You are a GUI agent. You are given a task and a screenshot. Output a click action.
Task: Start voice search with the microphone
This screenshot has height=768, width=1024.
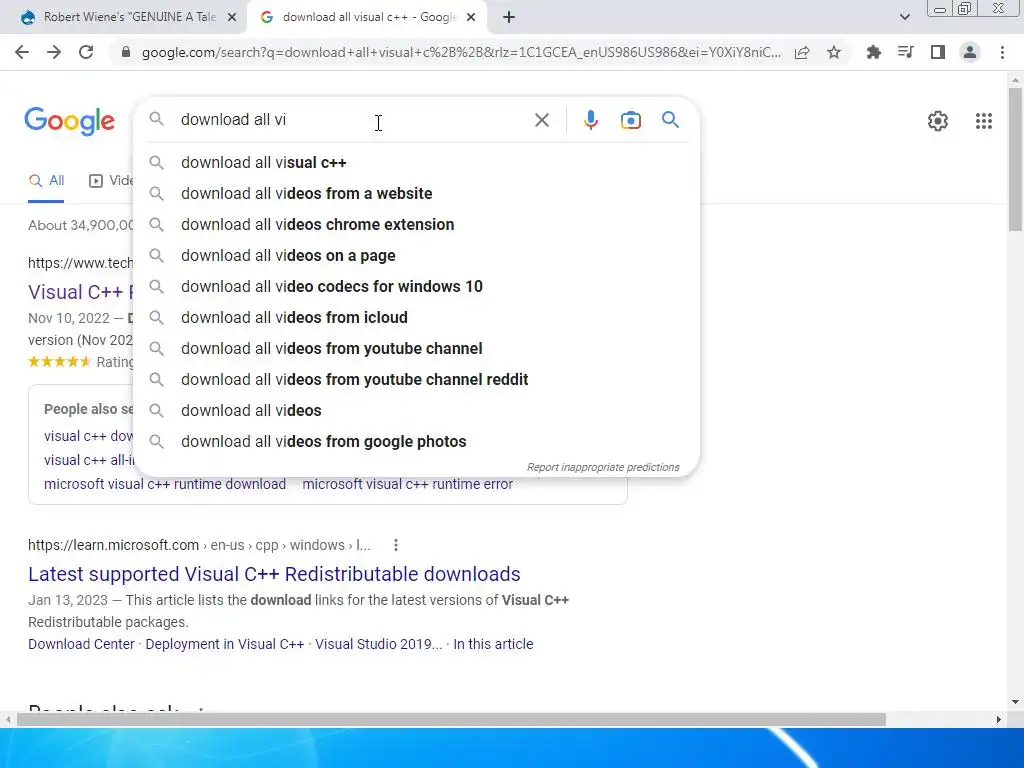click(590, 120)
